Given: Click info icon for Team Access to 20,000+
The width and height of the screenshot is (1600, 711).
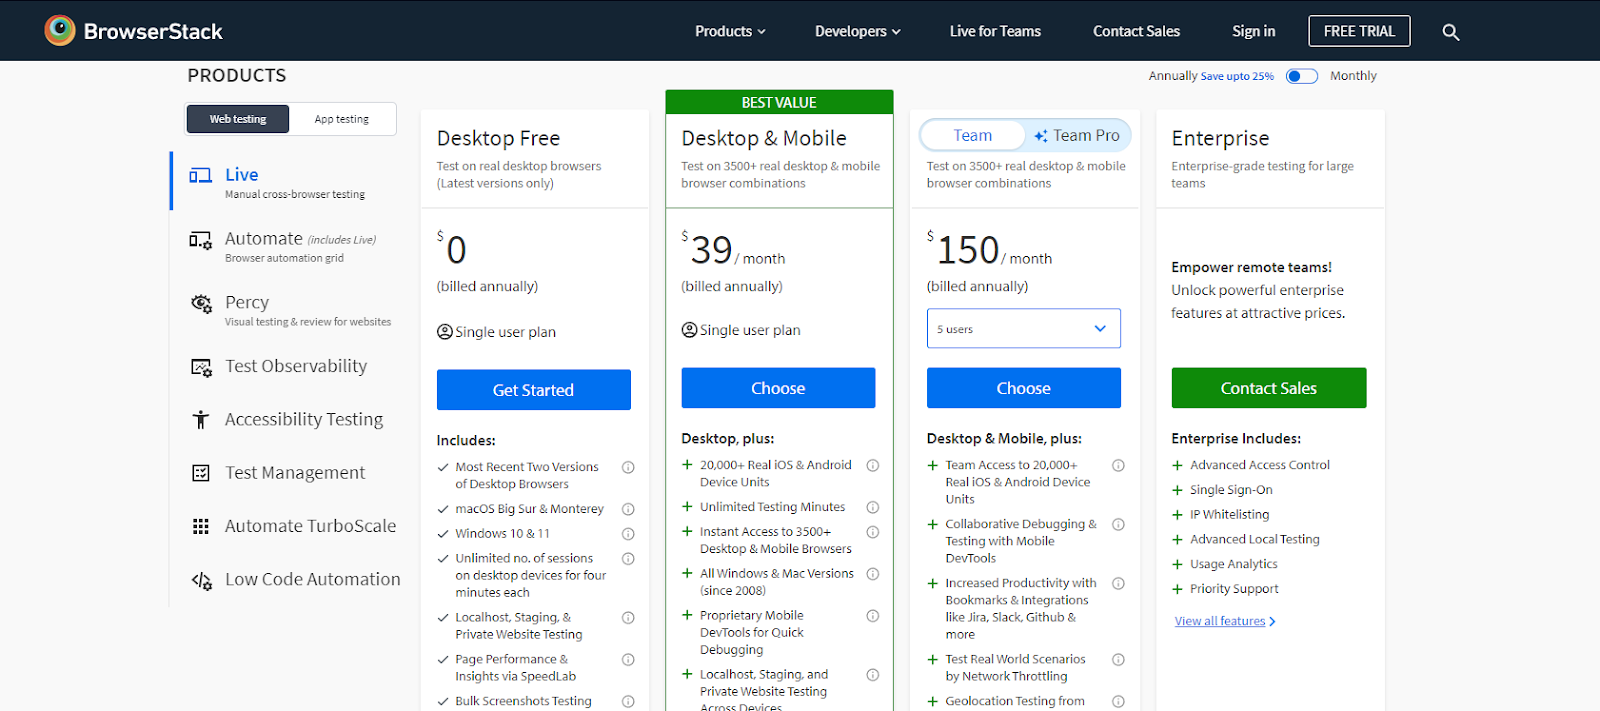Looking at the screenshot, I should coord(1118,465).
